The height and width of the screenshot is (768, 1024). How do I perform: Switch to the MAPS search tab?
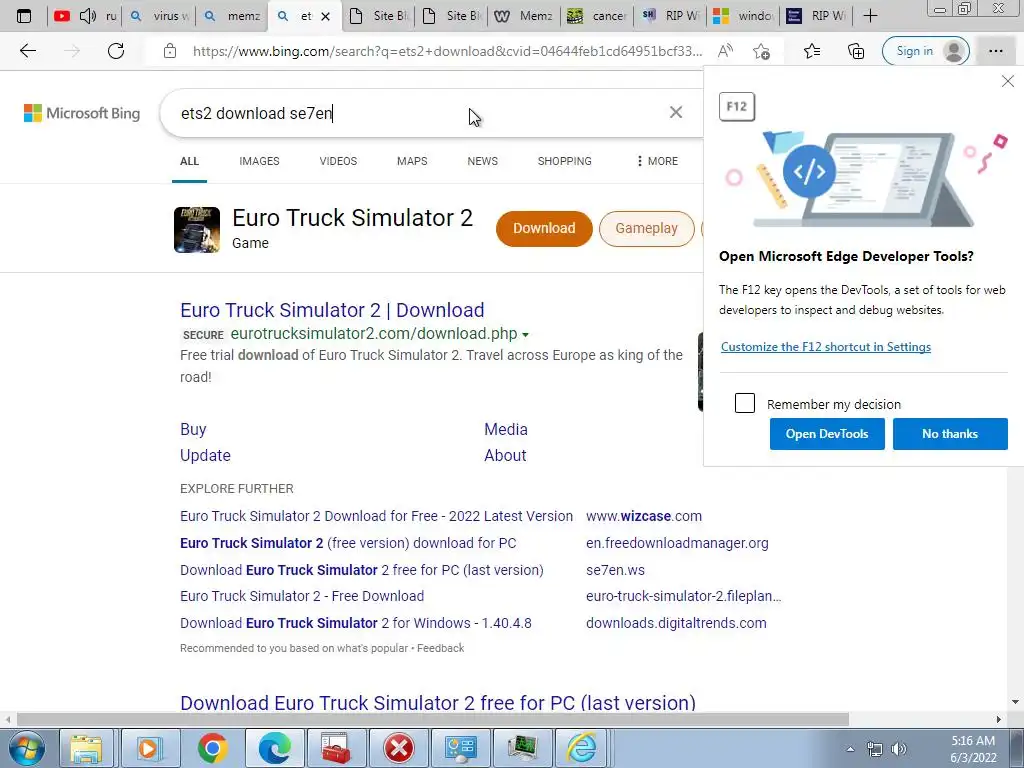[x=412, y=161]
